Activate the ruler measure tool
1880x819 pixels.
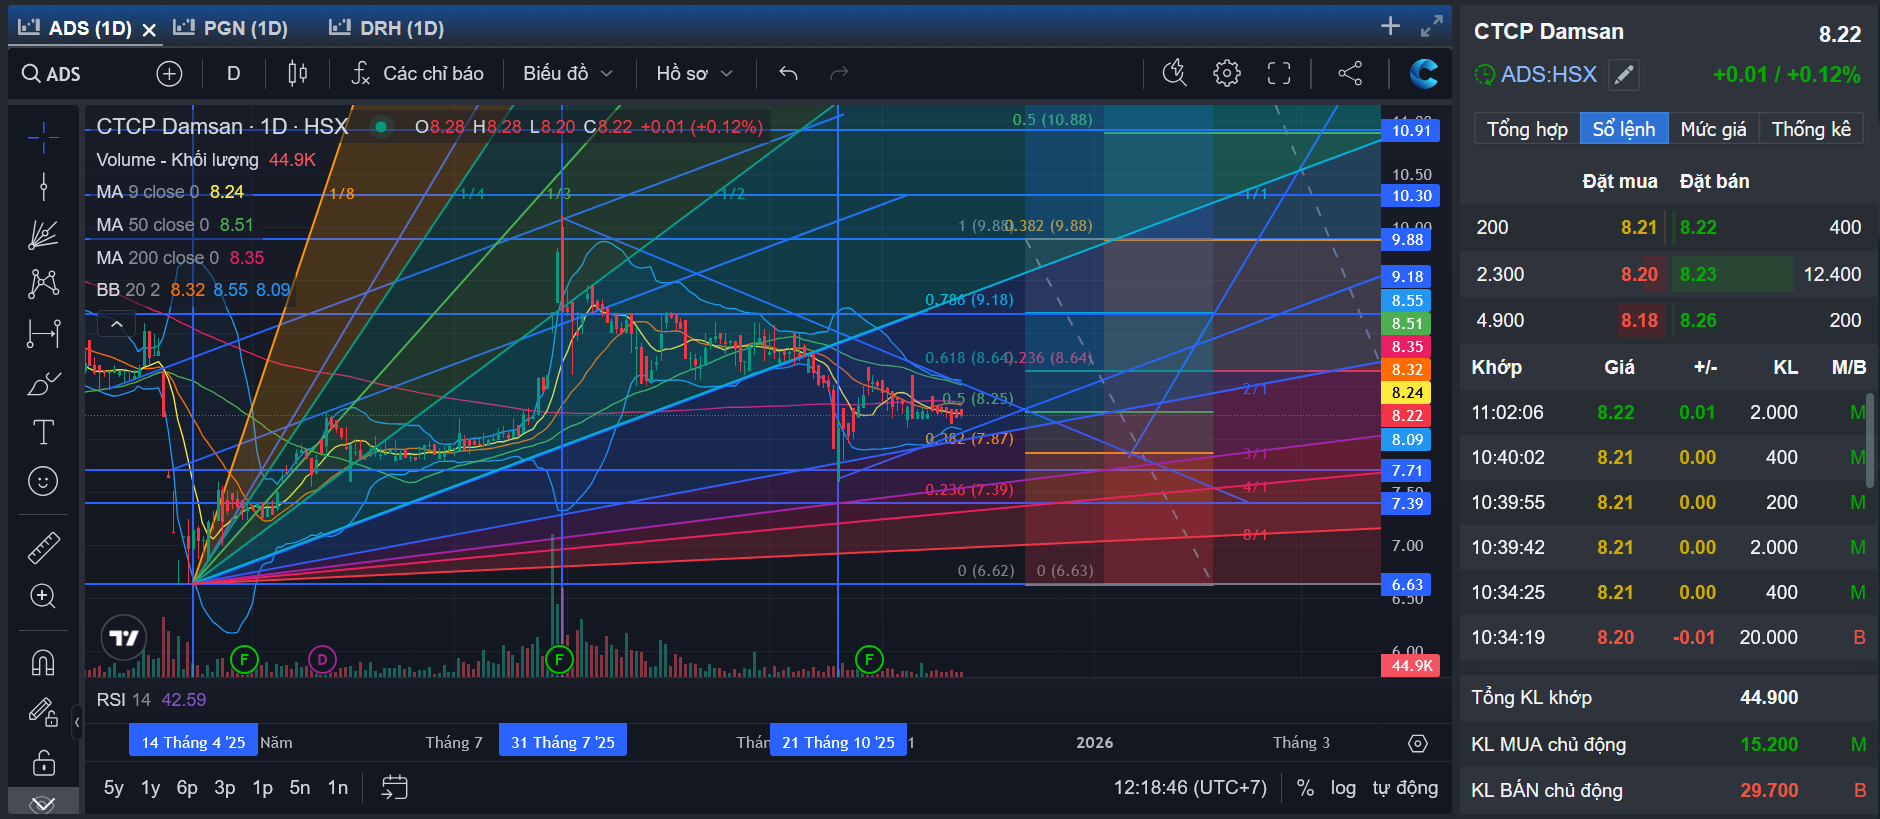(x=43, y=547)
